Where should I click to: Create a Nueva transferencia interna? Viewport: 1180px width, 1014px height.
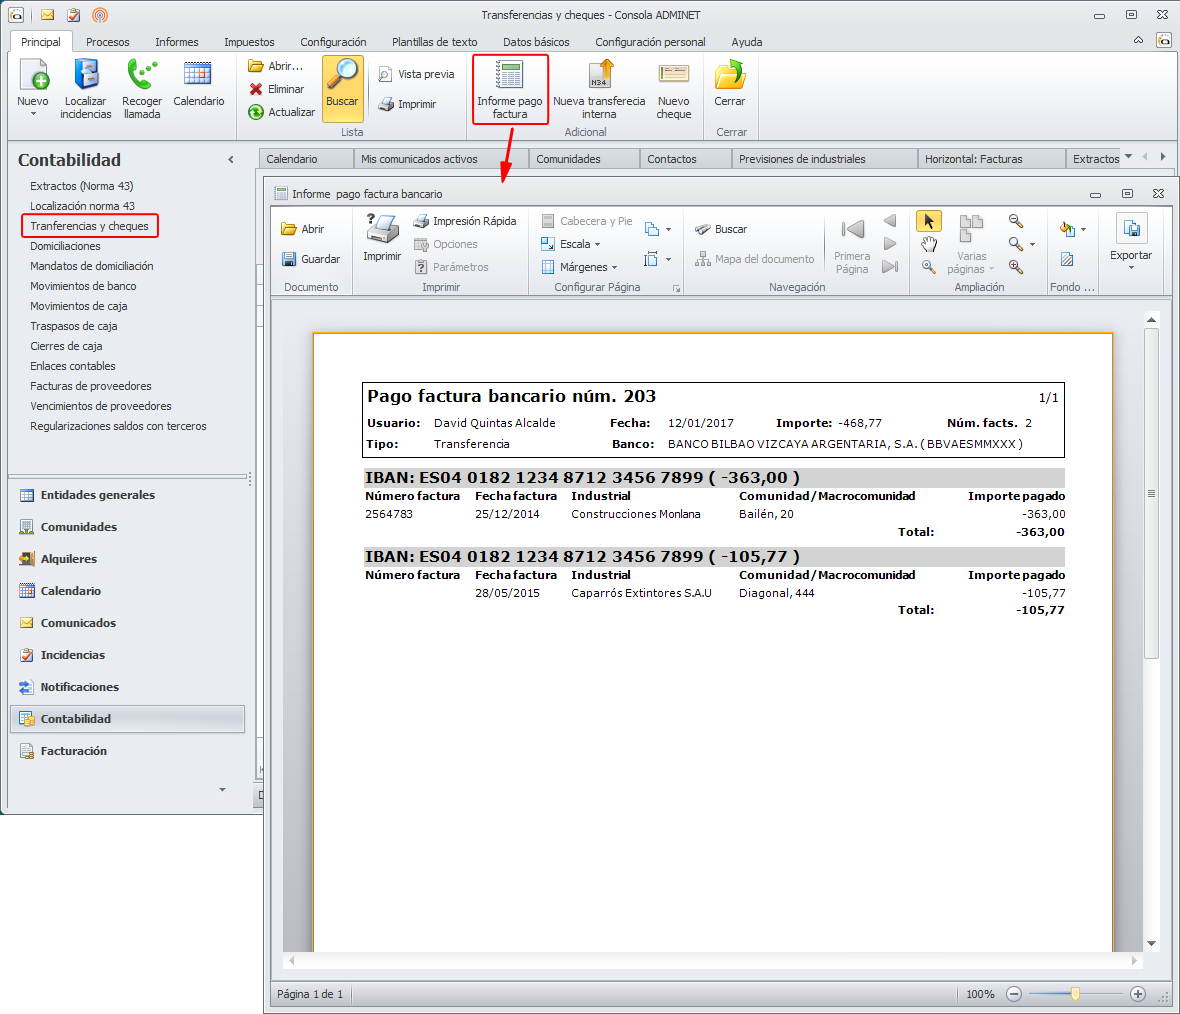coord(599,76)
